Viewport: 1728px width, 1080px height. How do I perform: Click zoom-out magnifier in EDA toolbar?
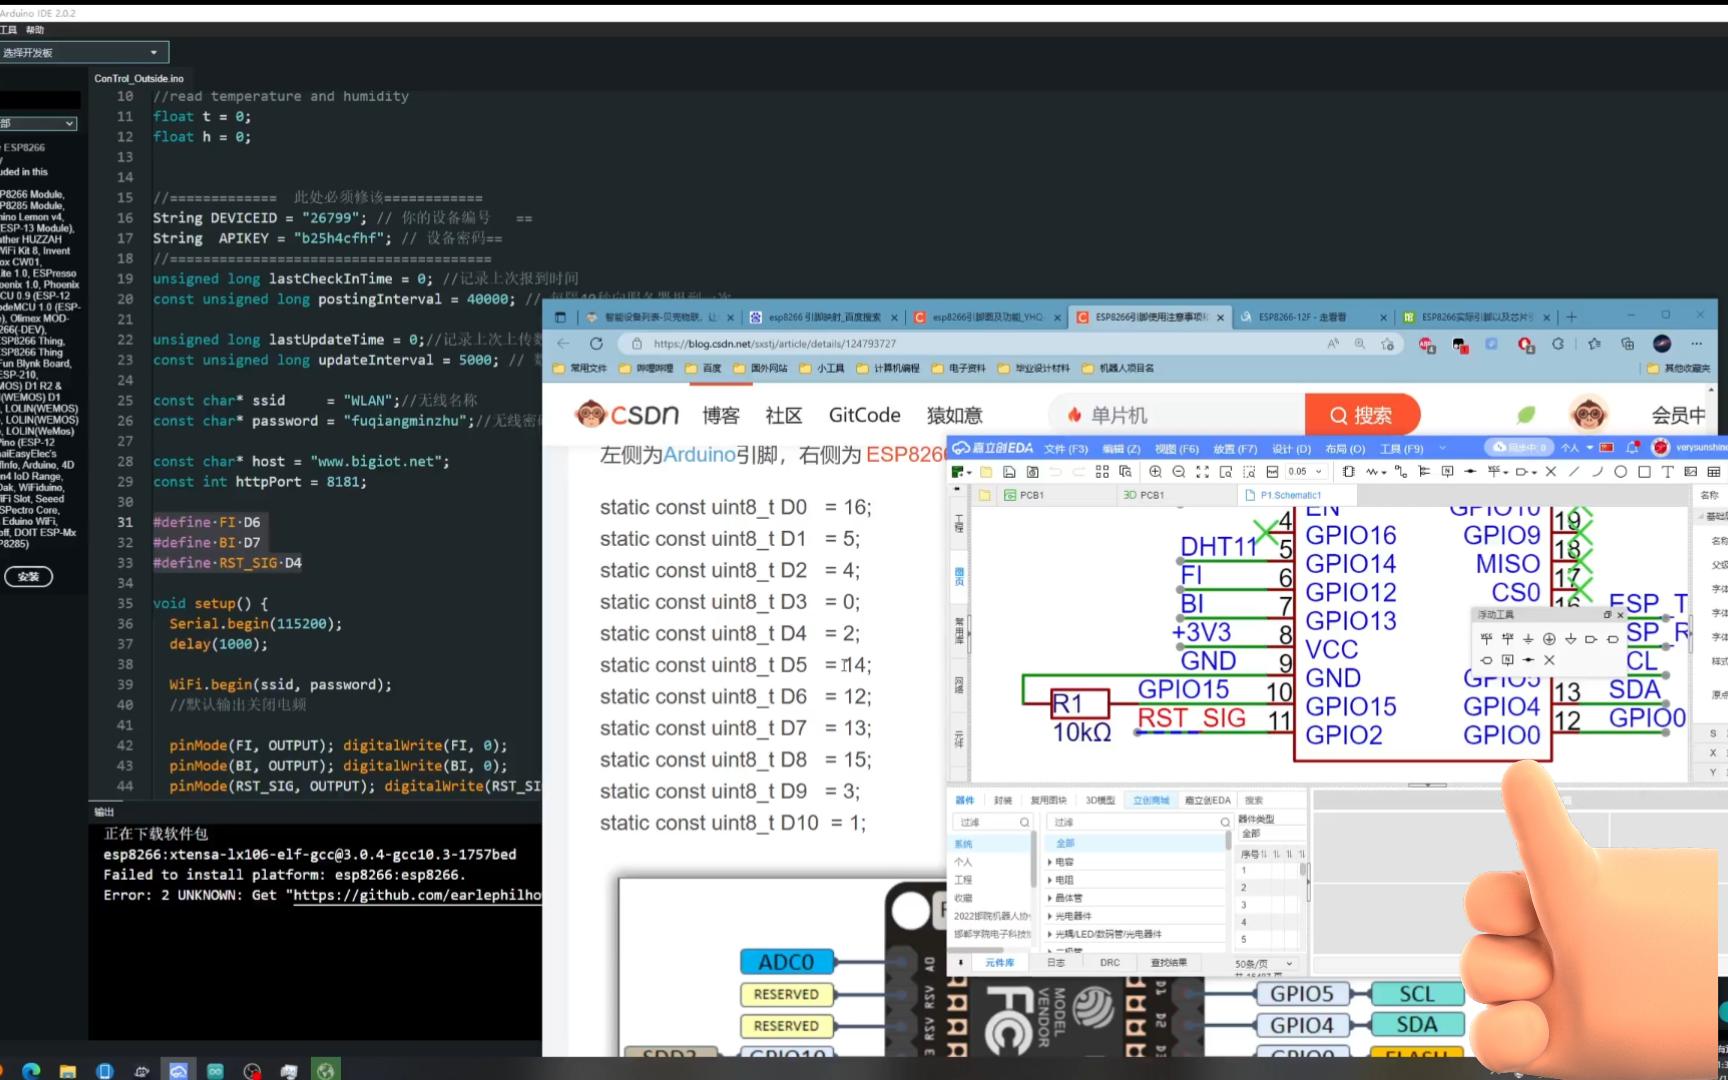[x=1178, y=471]
